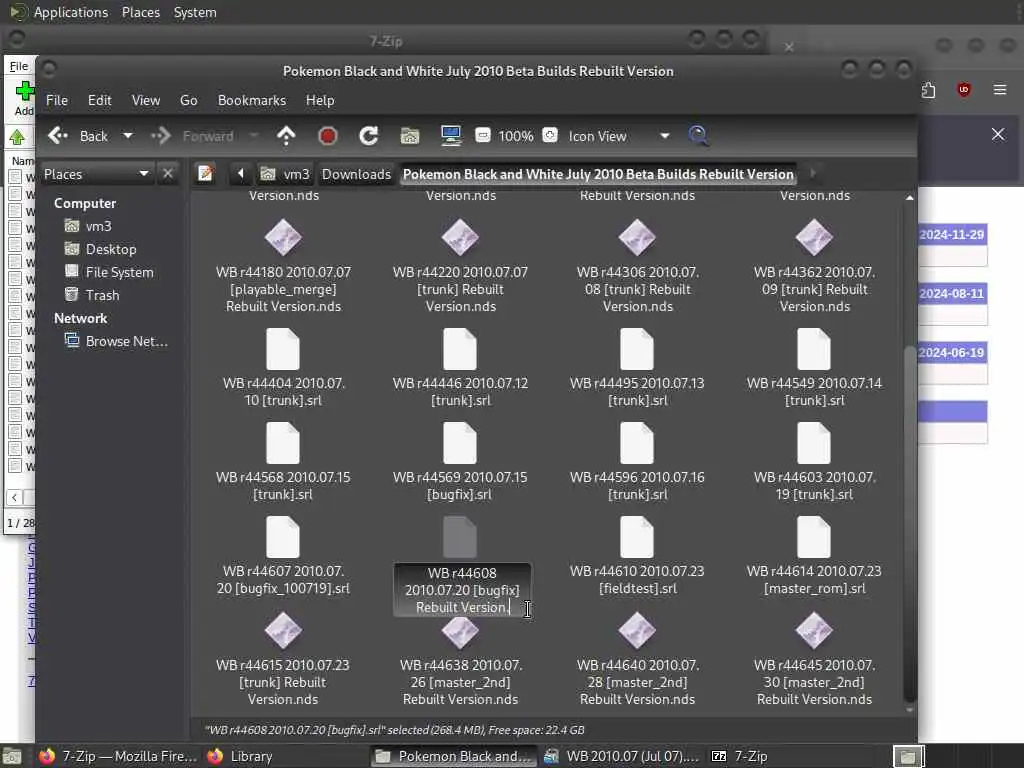Click the scrollbar up arrow in file list

[909, 197]
